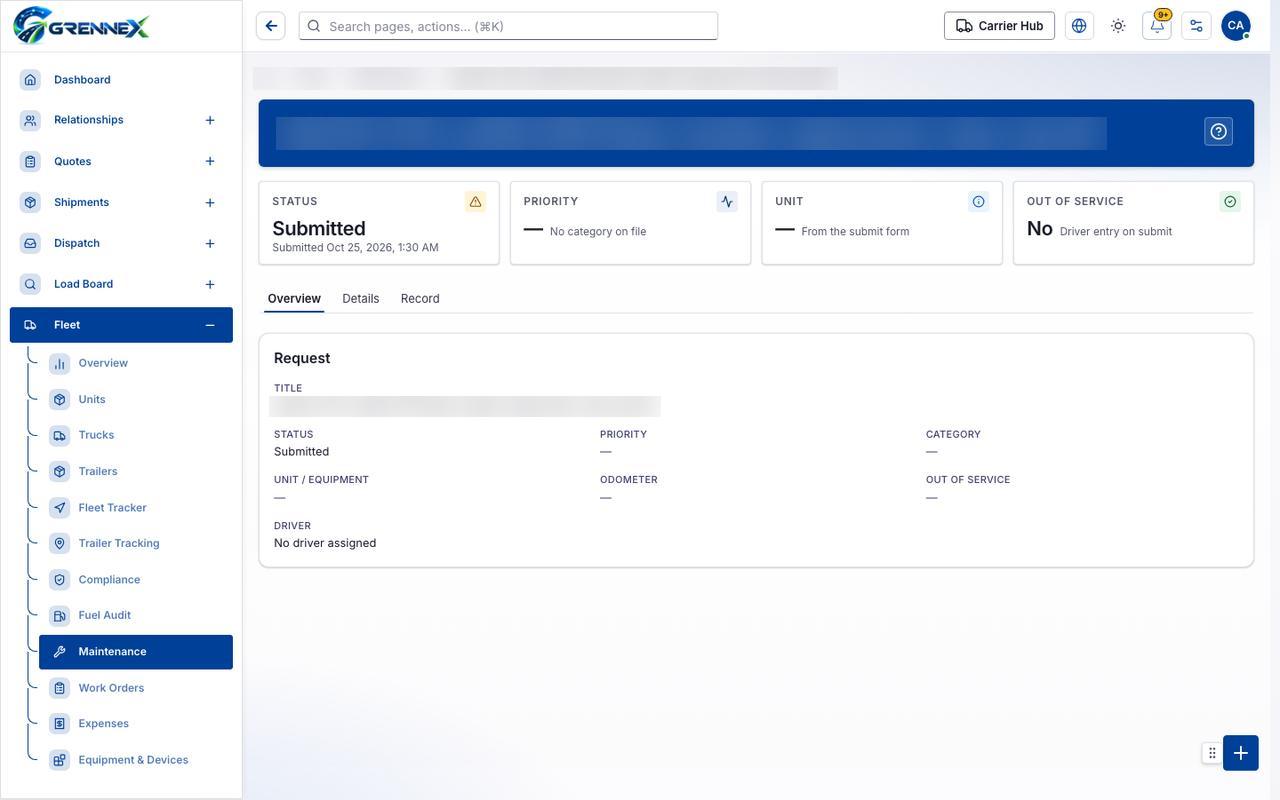Click the Out of Service check icon
This screenshot has width=1280, height=800.
1230,201
